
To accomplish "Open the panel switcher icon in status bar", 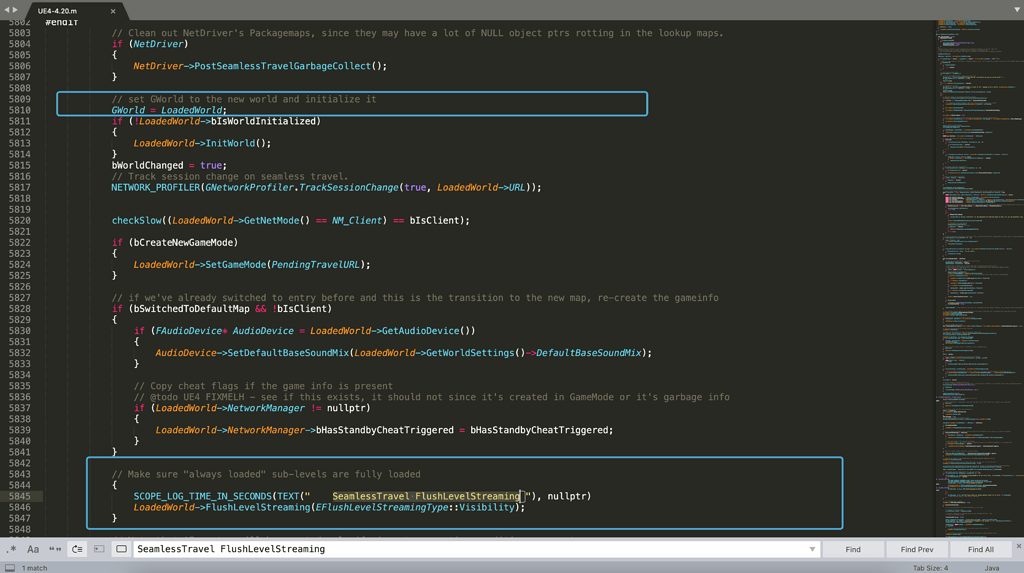I will 10,568.
